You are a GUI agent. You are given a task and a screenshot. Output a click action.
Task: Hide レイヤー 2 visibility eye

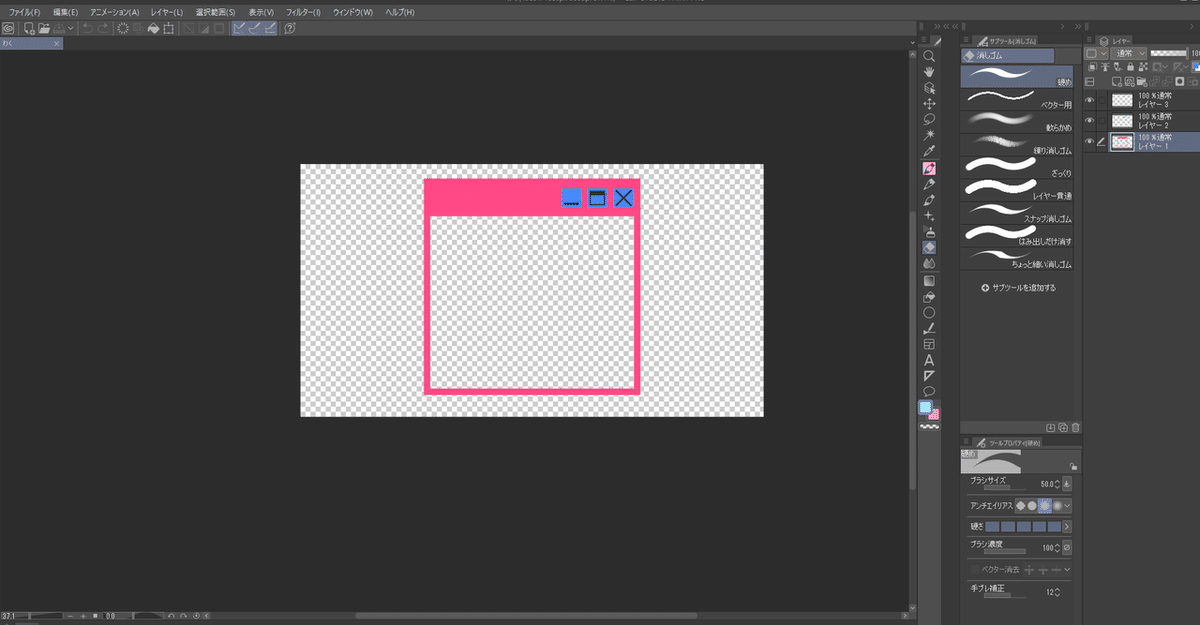1089,121
